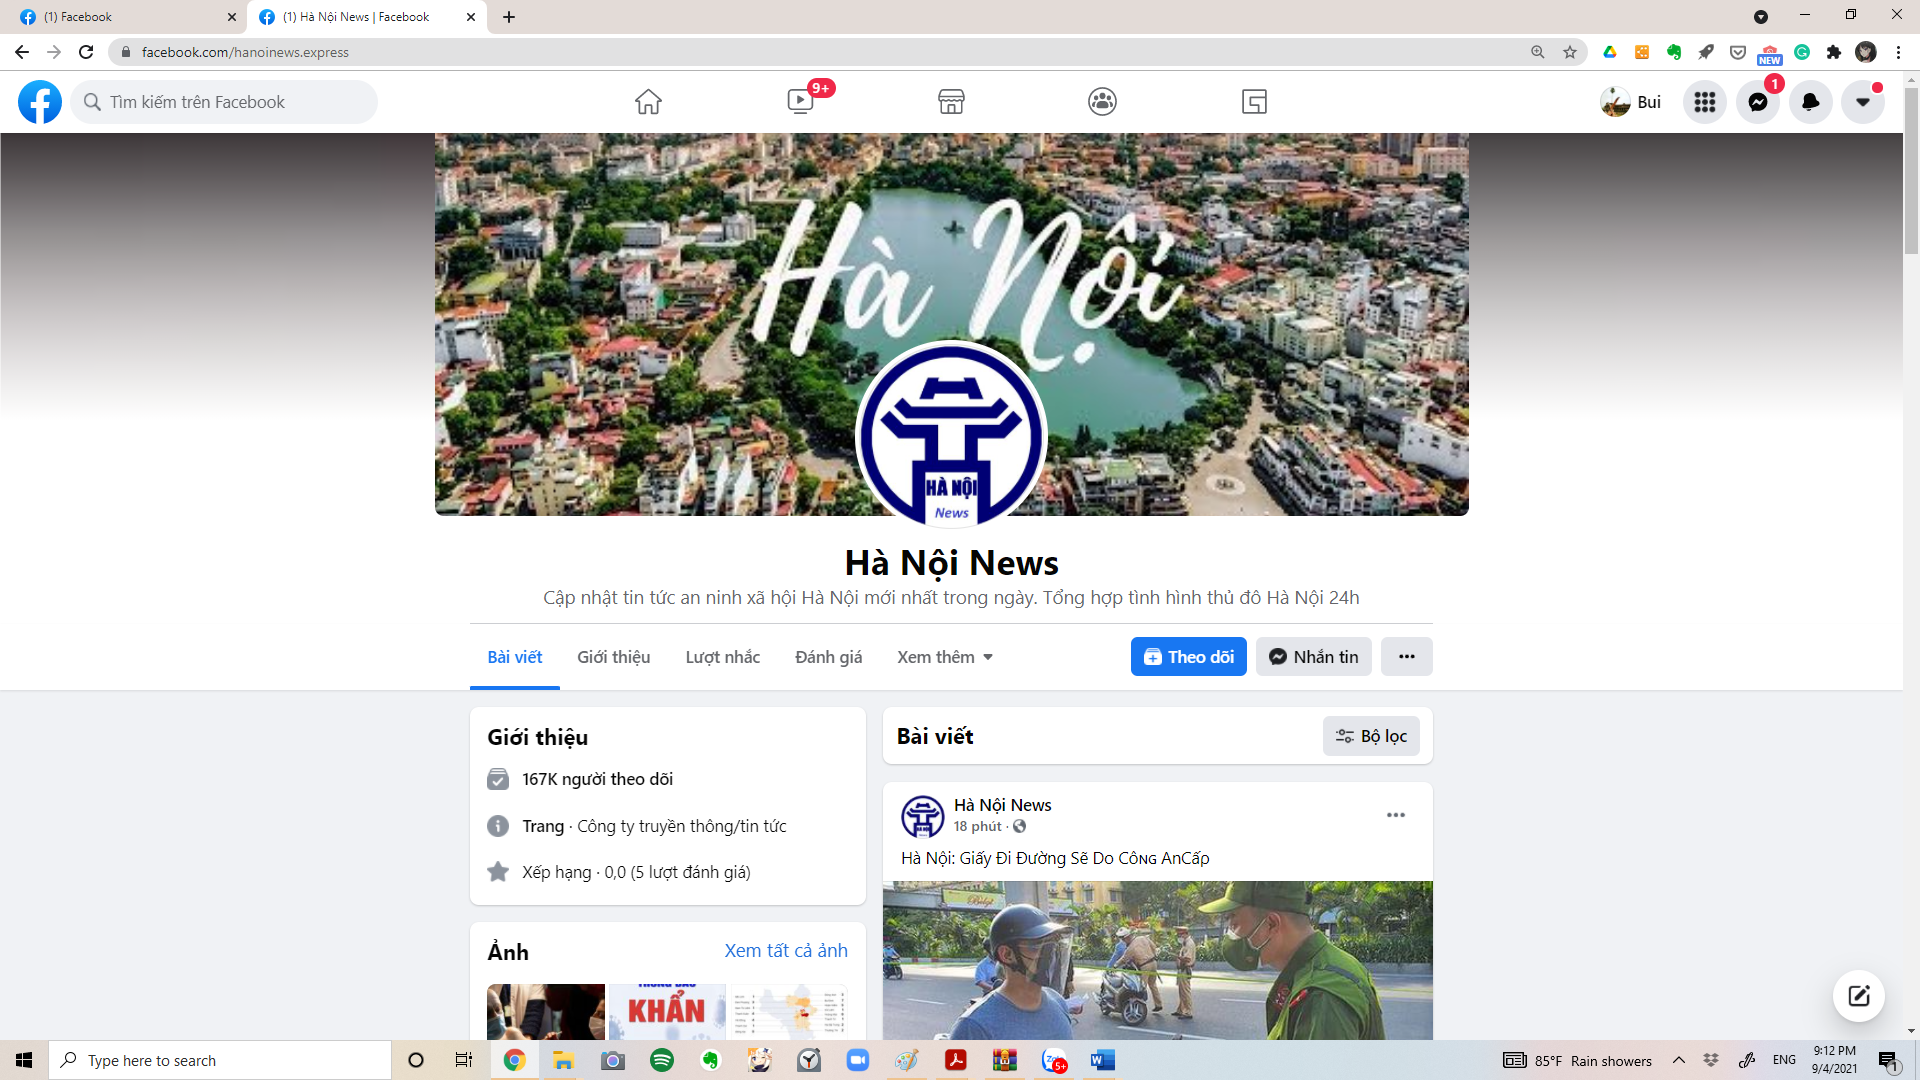Click the Facebook logo icon
Screen dimensions: 1920x1080
(x=40, y=102)
